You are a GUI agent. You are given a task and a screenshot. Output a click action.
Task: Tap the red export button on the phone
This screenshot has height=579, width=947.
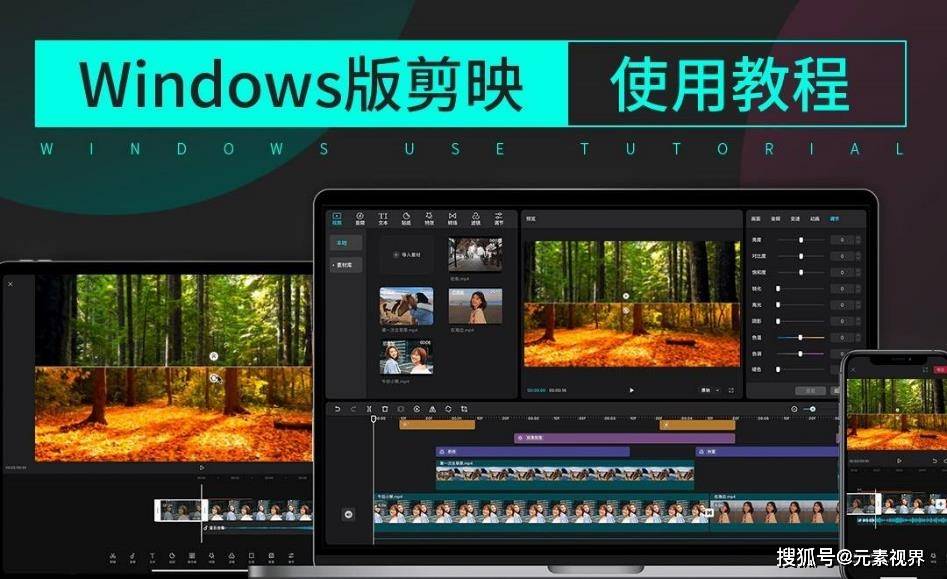940,369
